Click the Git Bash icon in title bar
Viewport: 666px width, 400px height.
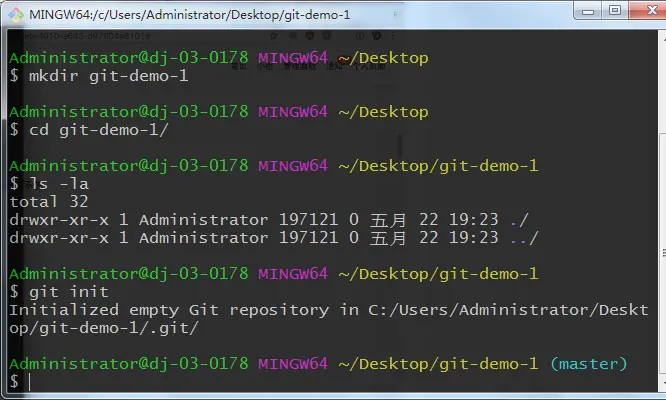(x=16, y=14)
